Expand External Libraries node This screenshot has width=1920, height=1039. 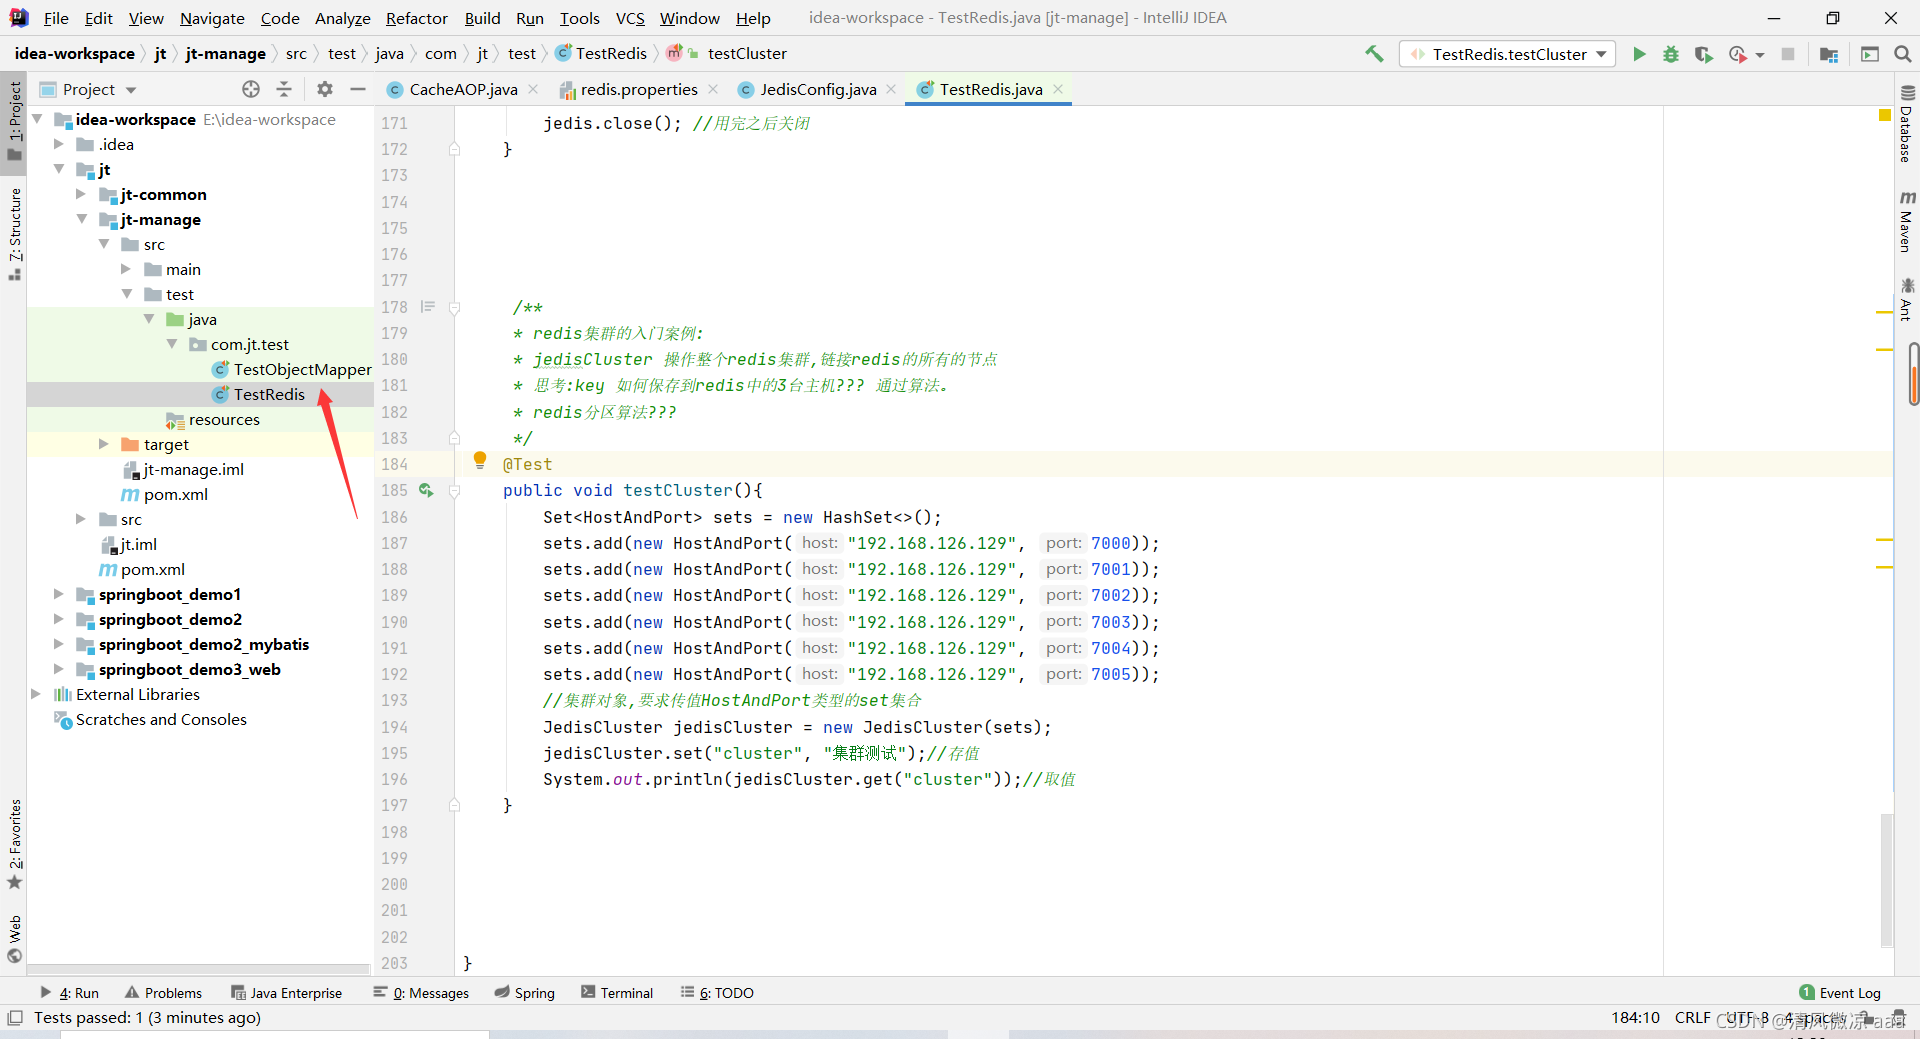tap(36, 694)
